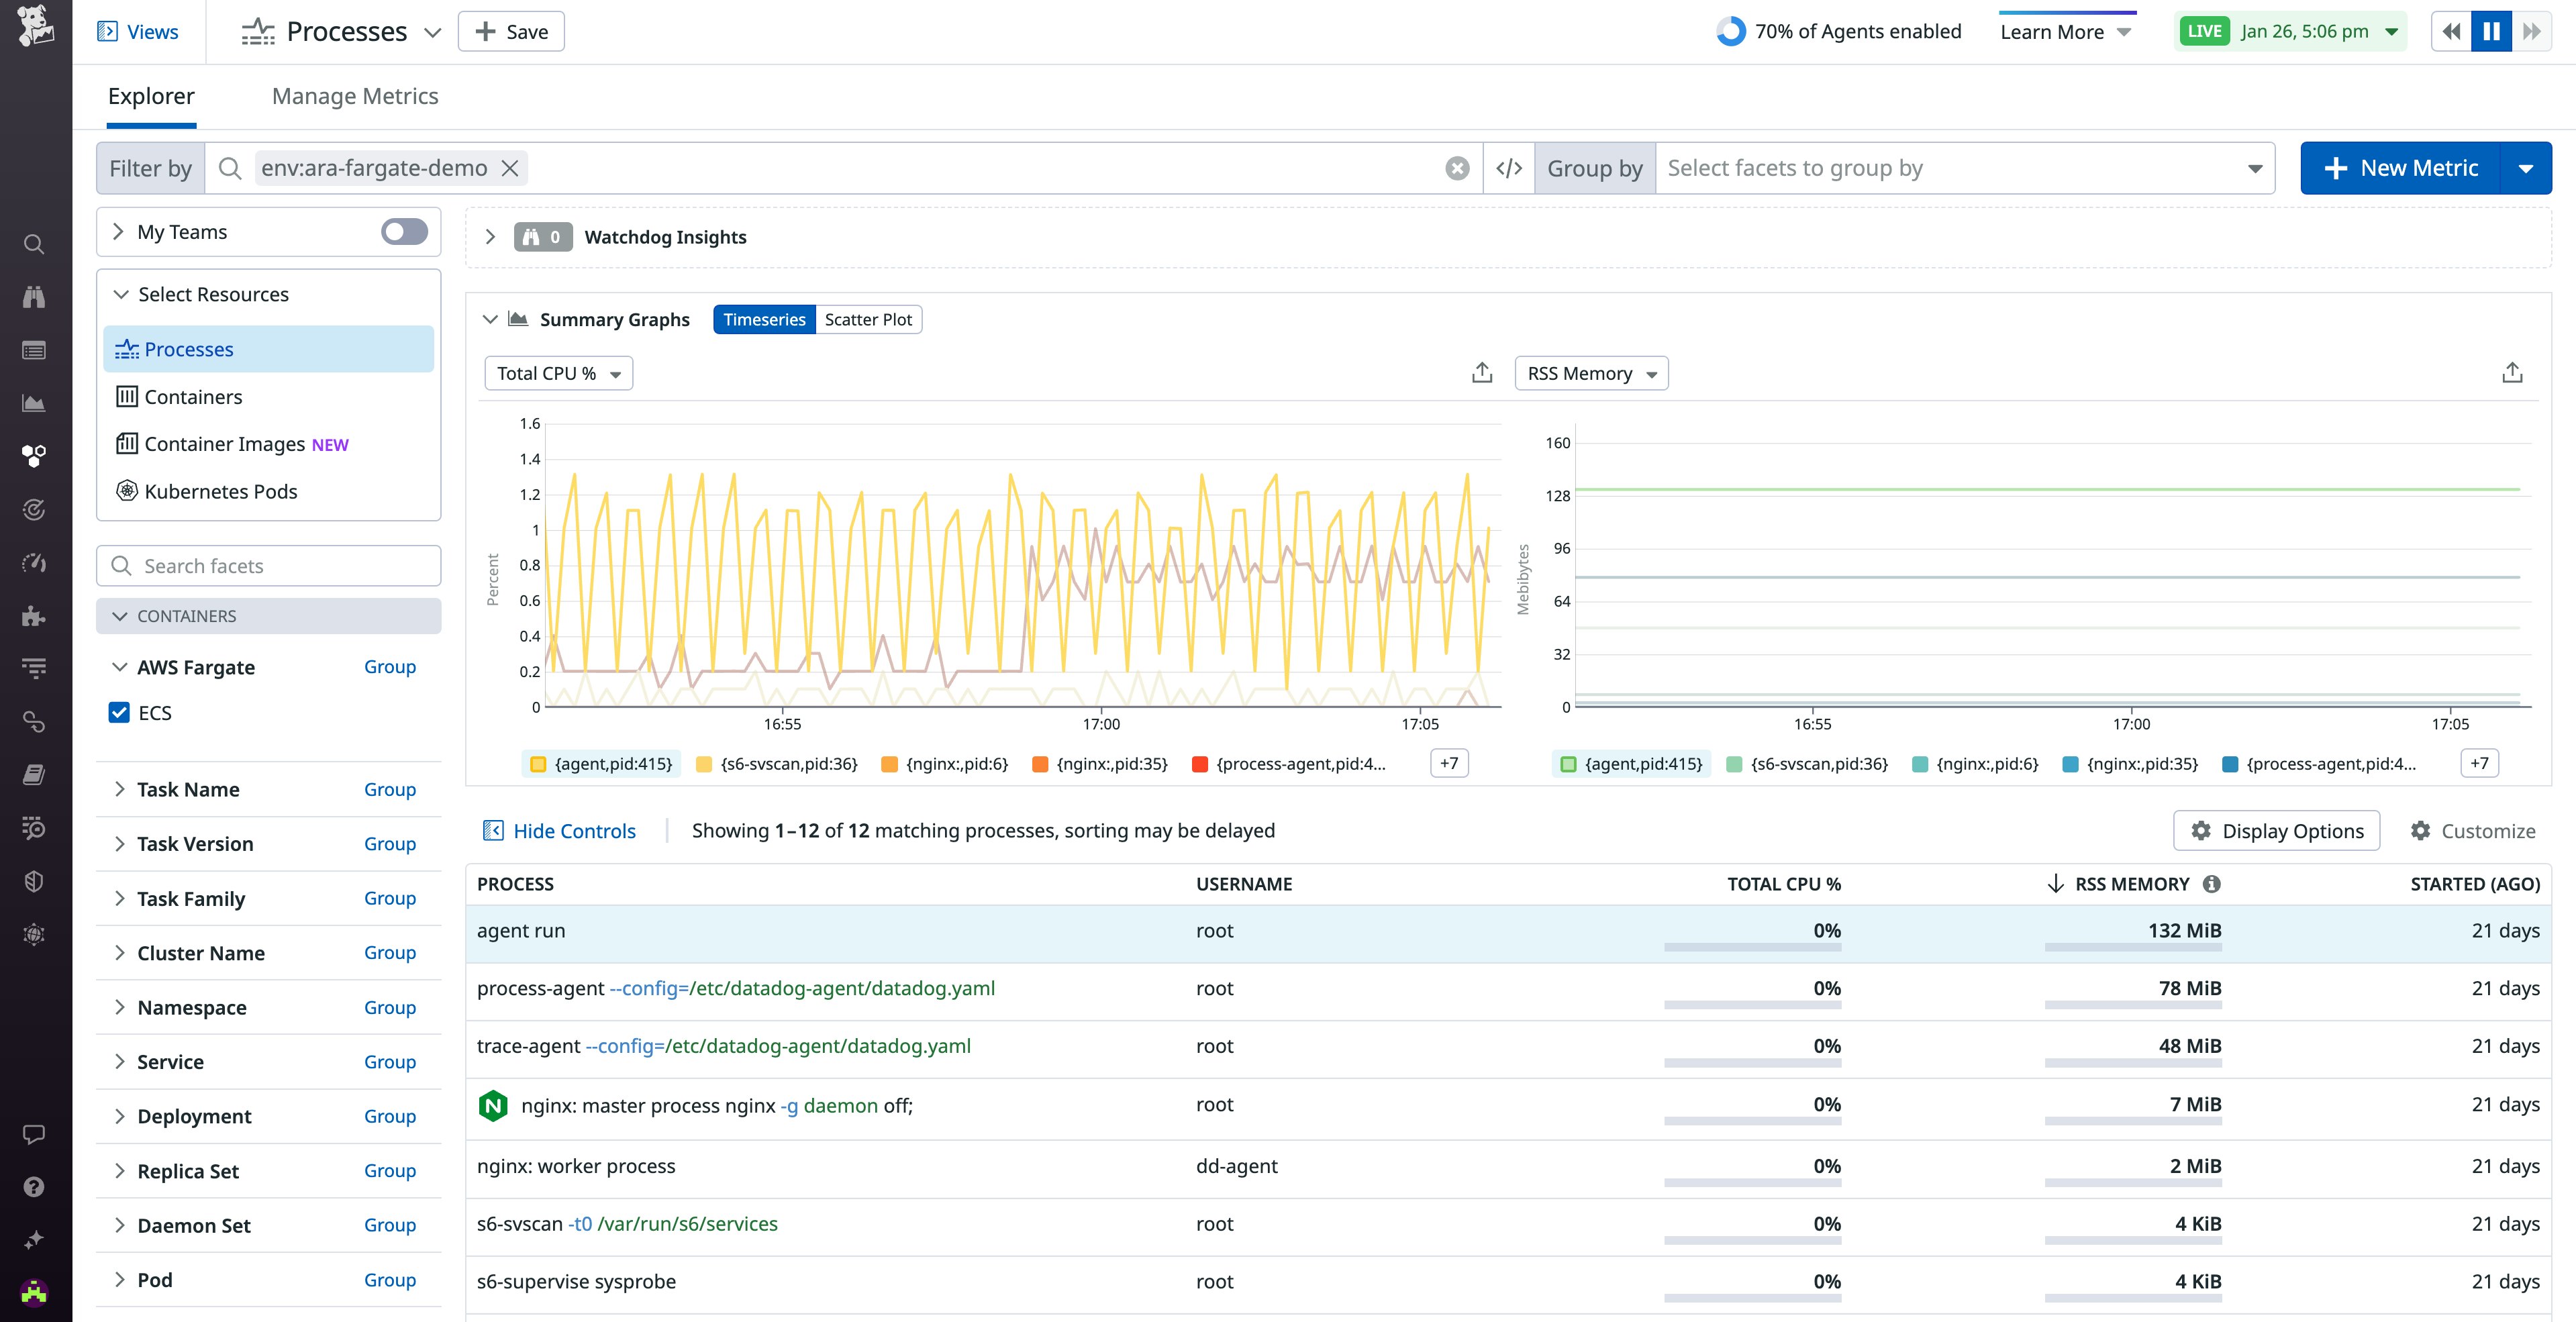Open the Infrastructure hexagons icon in sidebar
This screenshot has height=1322, width=2576.
[35, 456]
